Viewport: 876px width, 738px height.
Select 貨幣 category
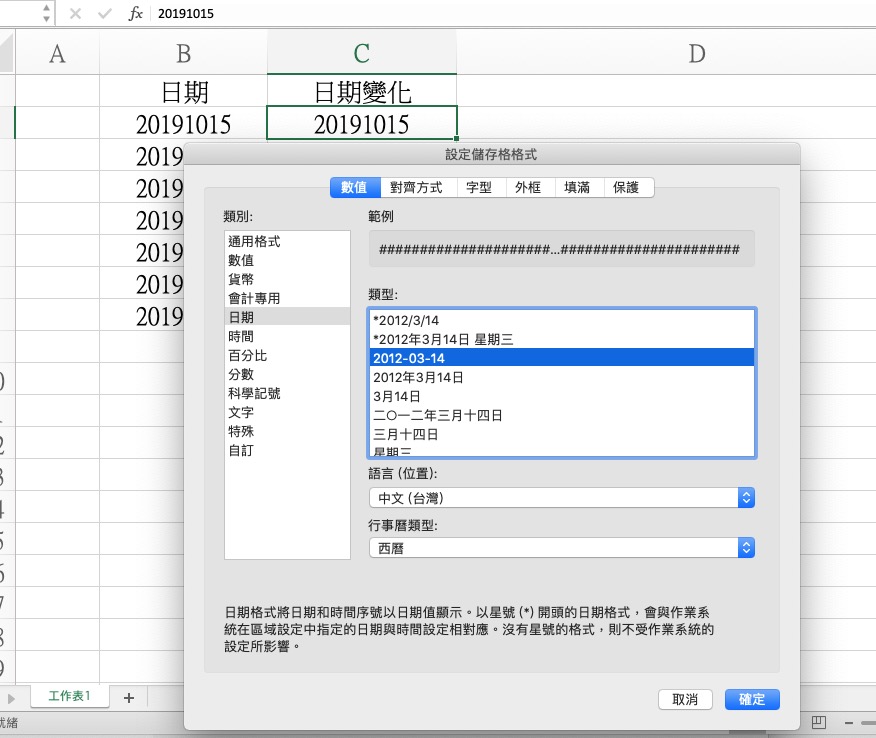287,279
